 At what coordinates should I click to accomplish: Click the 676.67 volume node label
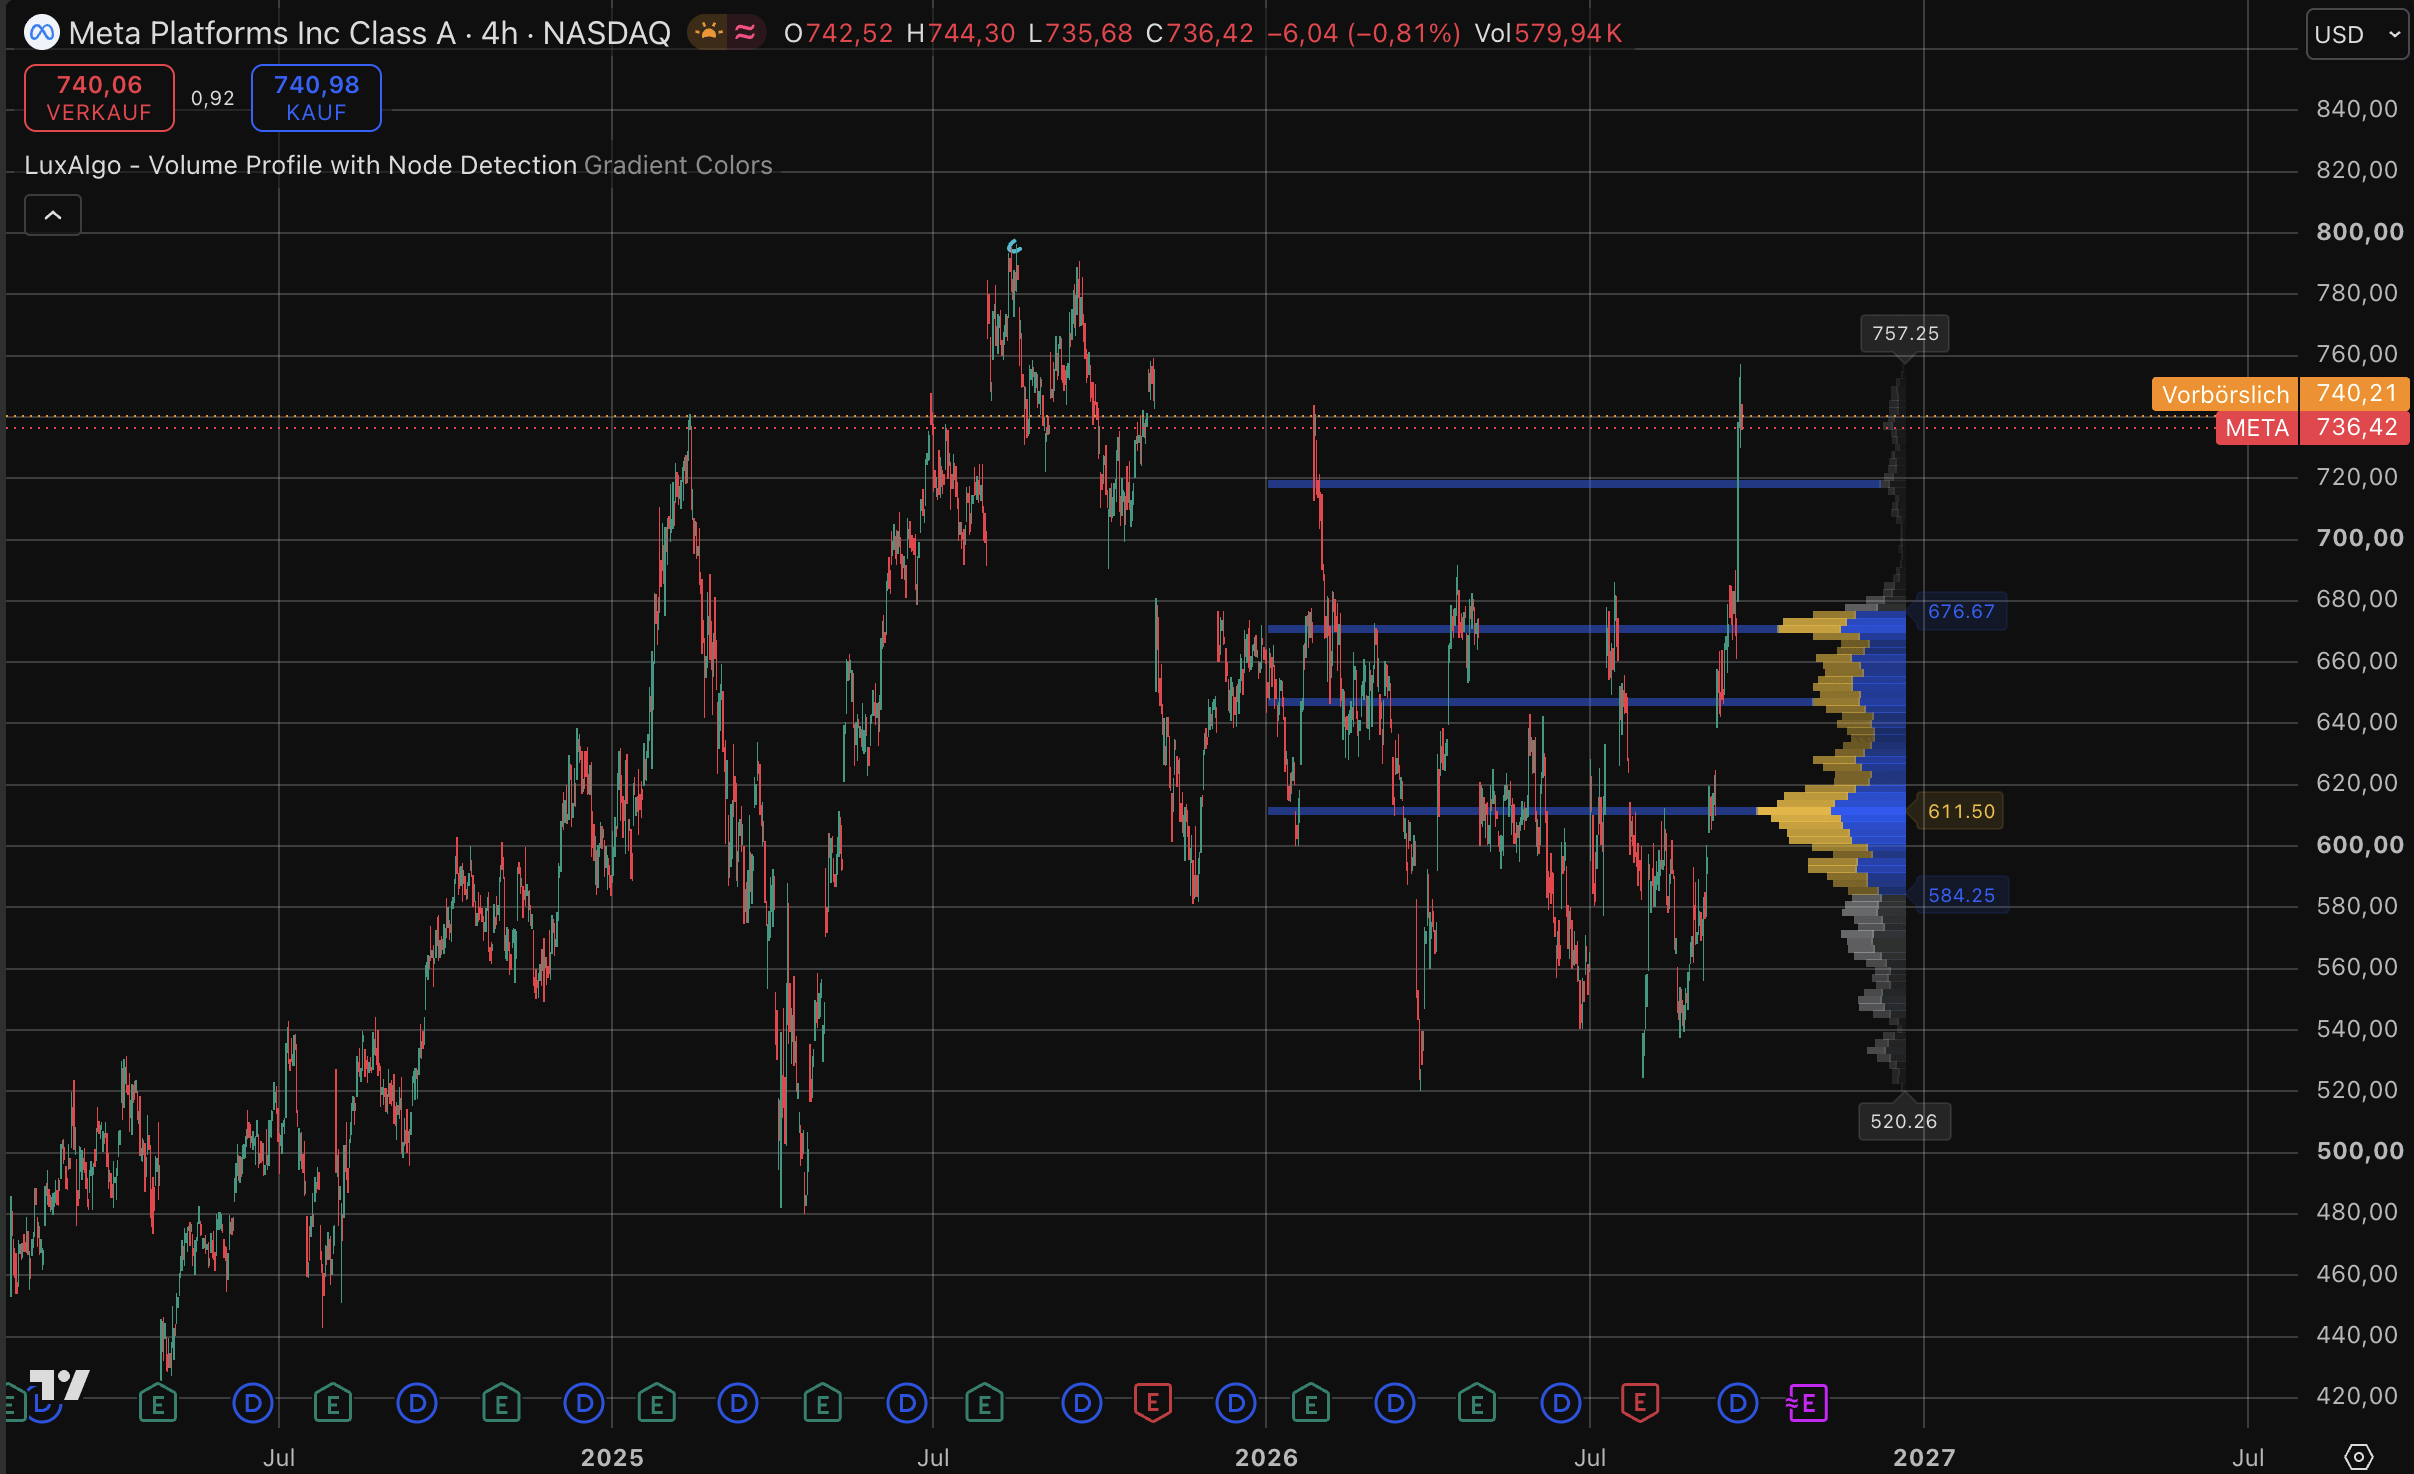coord(1960,611)
